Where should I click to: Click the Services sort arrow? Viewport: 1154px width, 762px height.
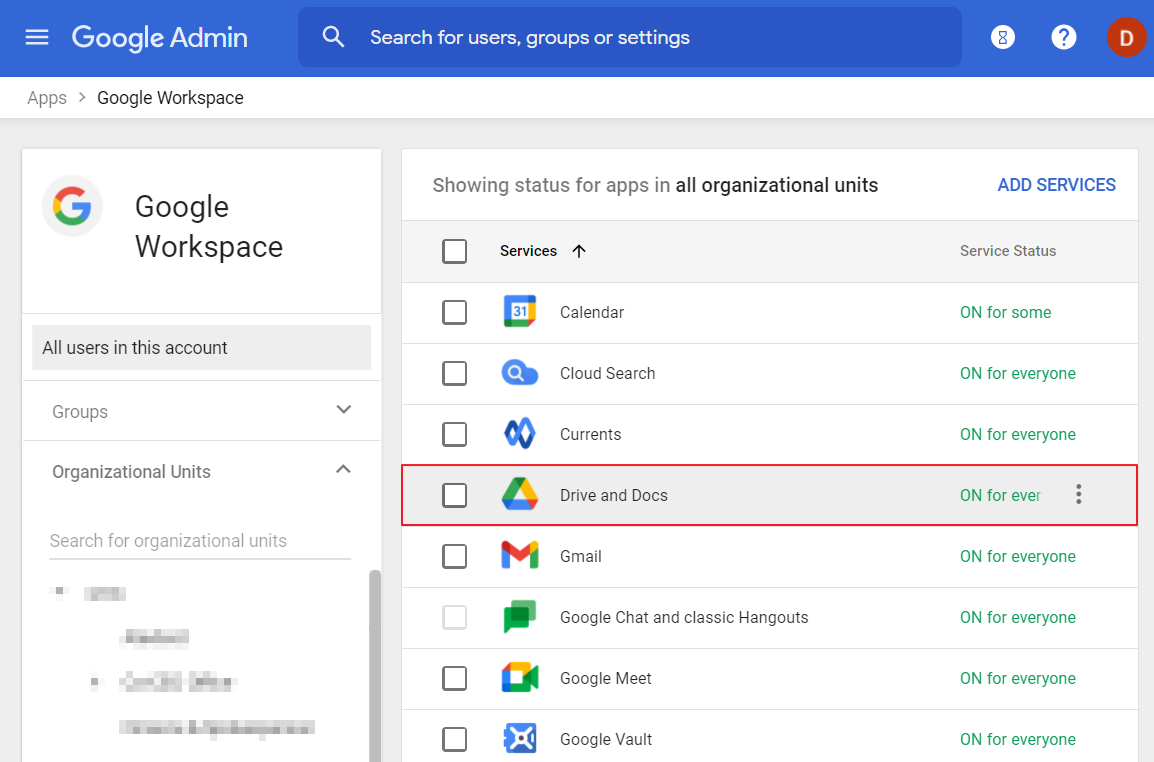pyautogui.click(x=579, y=251)
